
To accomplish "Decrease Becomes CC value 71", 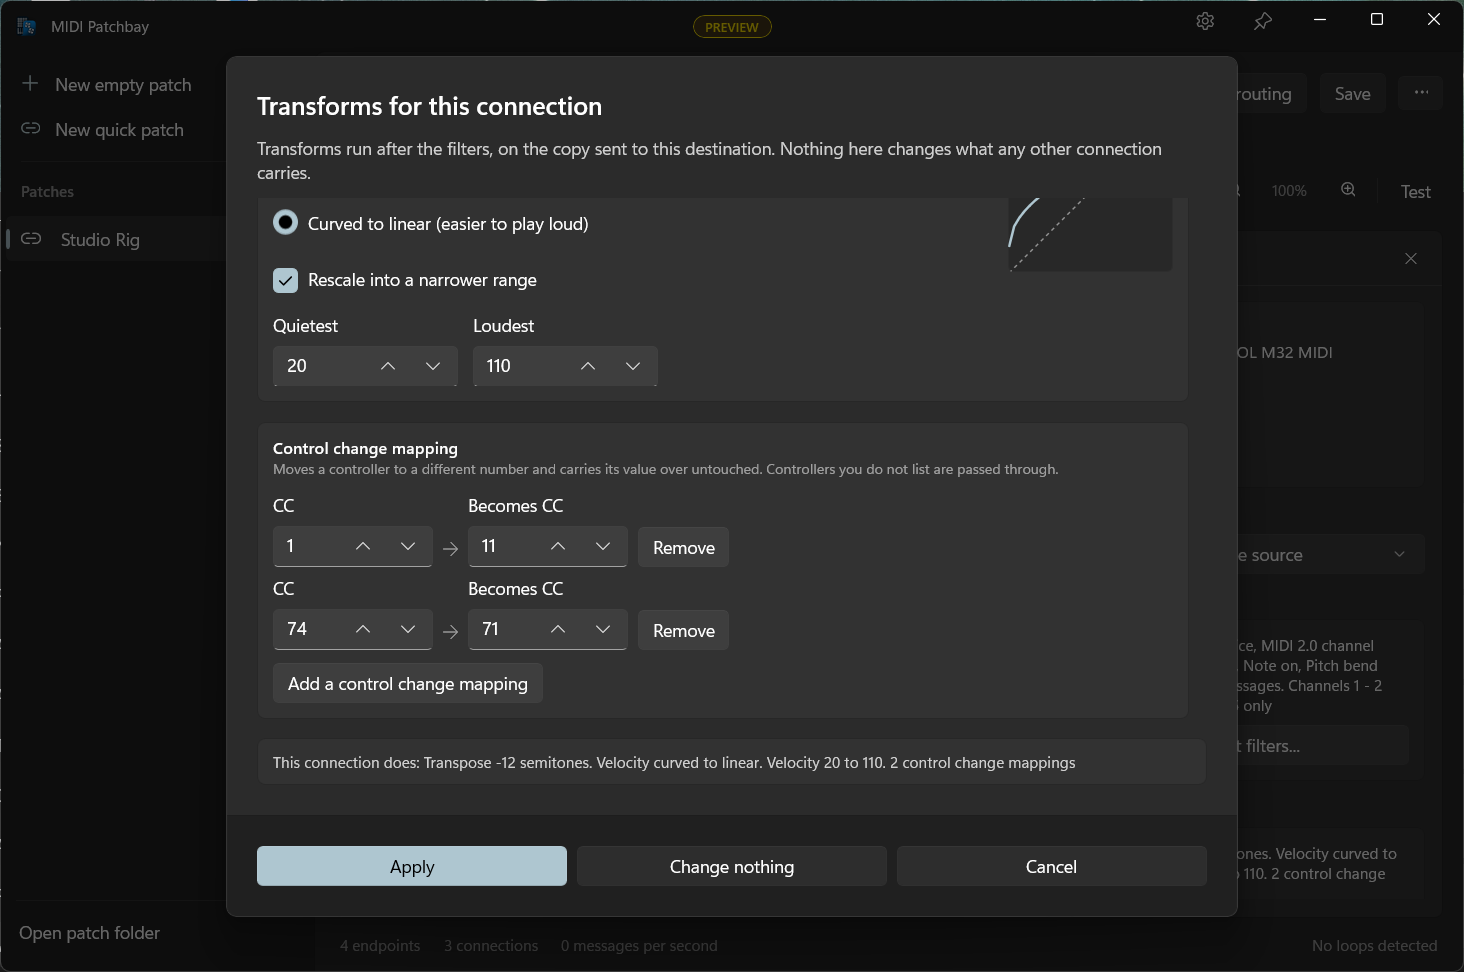I will [x=603, y=629].
